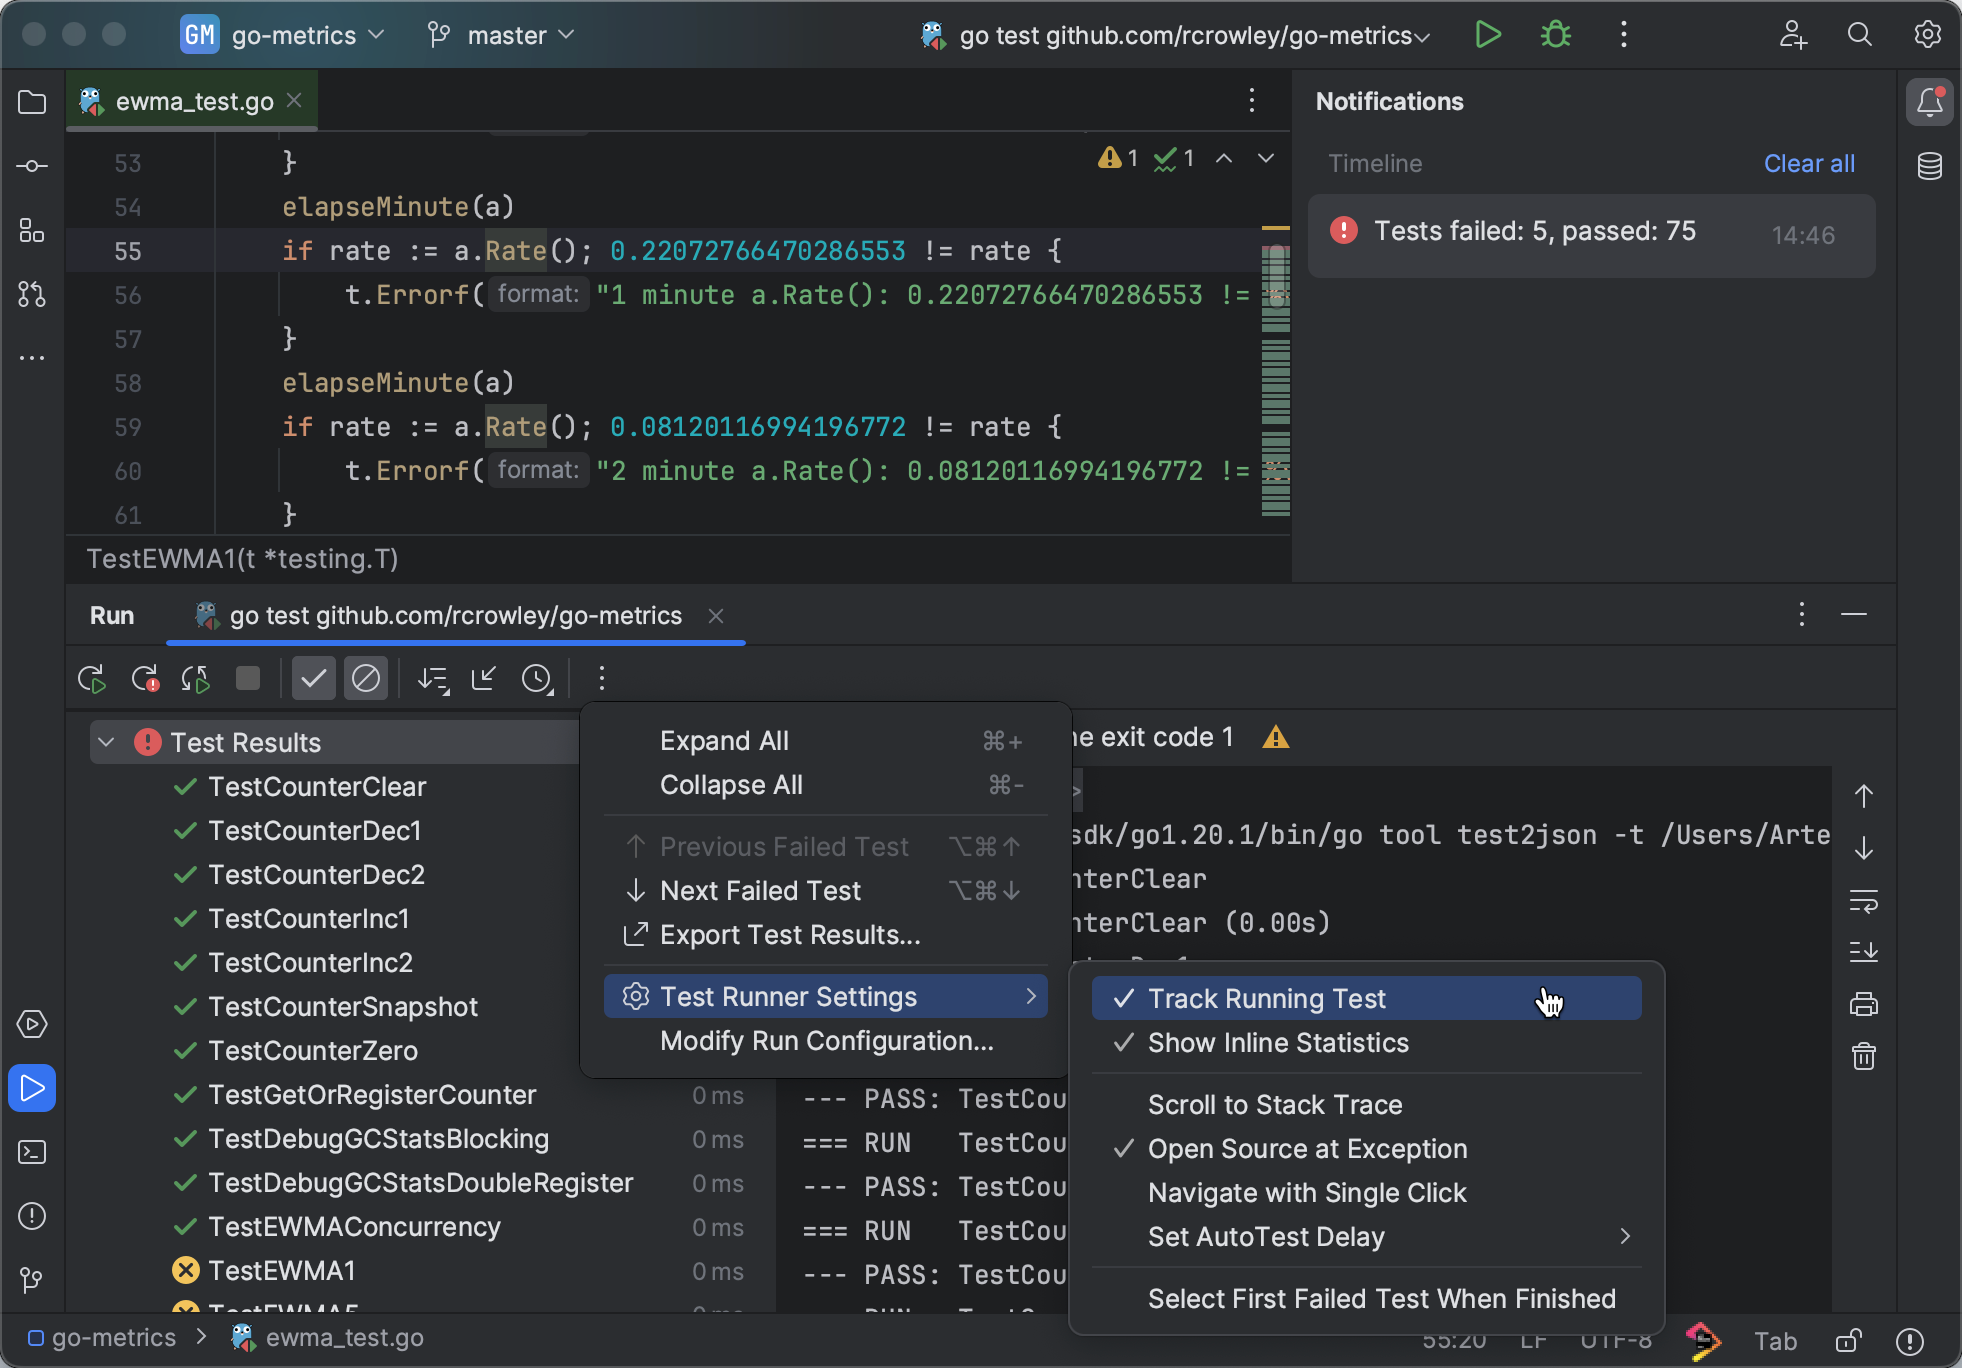This screenshot has height=1368, width=1962.
Task: Open the Notifications bell icon
Action: 1929,102
